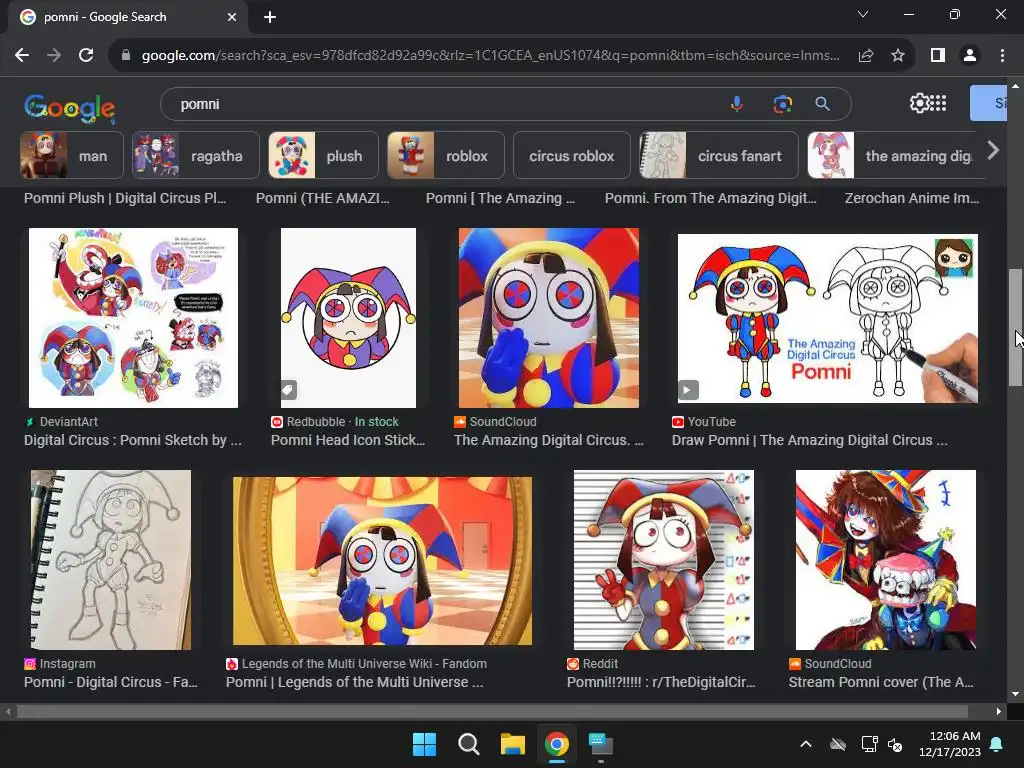Open 'Stream Pomni cover (The A...' result
This screenshot has width=1024, height=768.
coord(881,682)
